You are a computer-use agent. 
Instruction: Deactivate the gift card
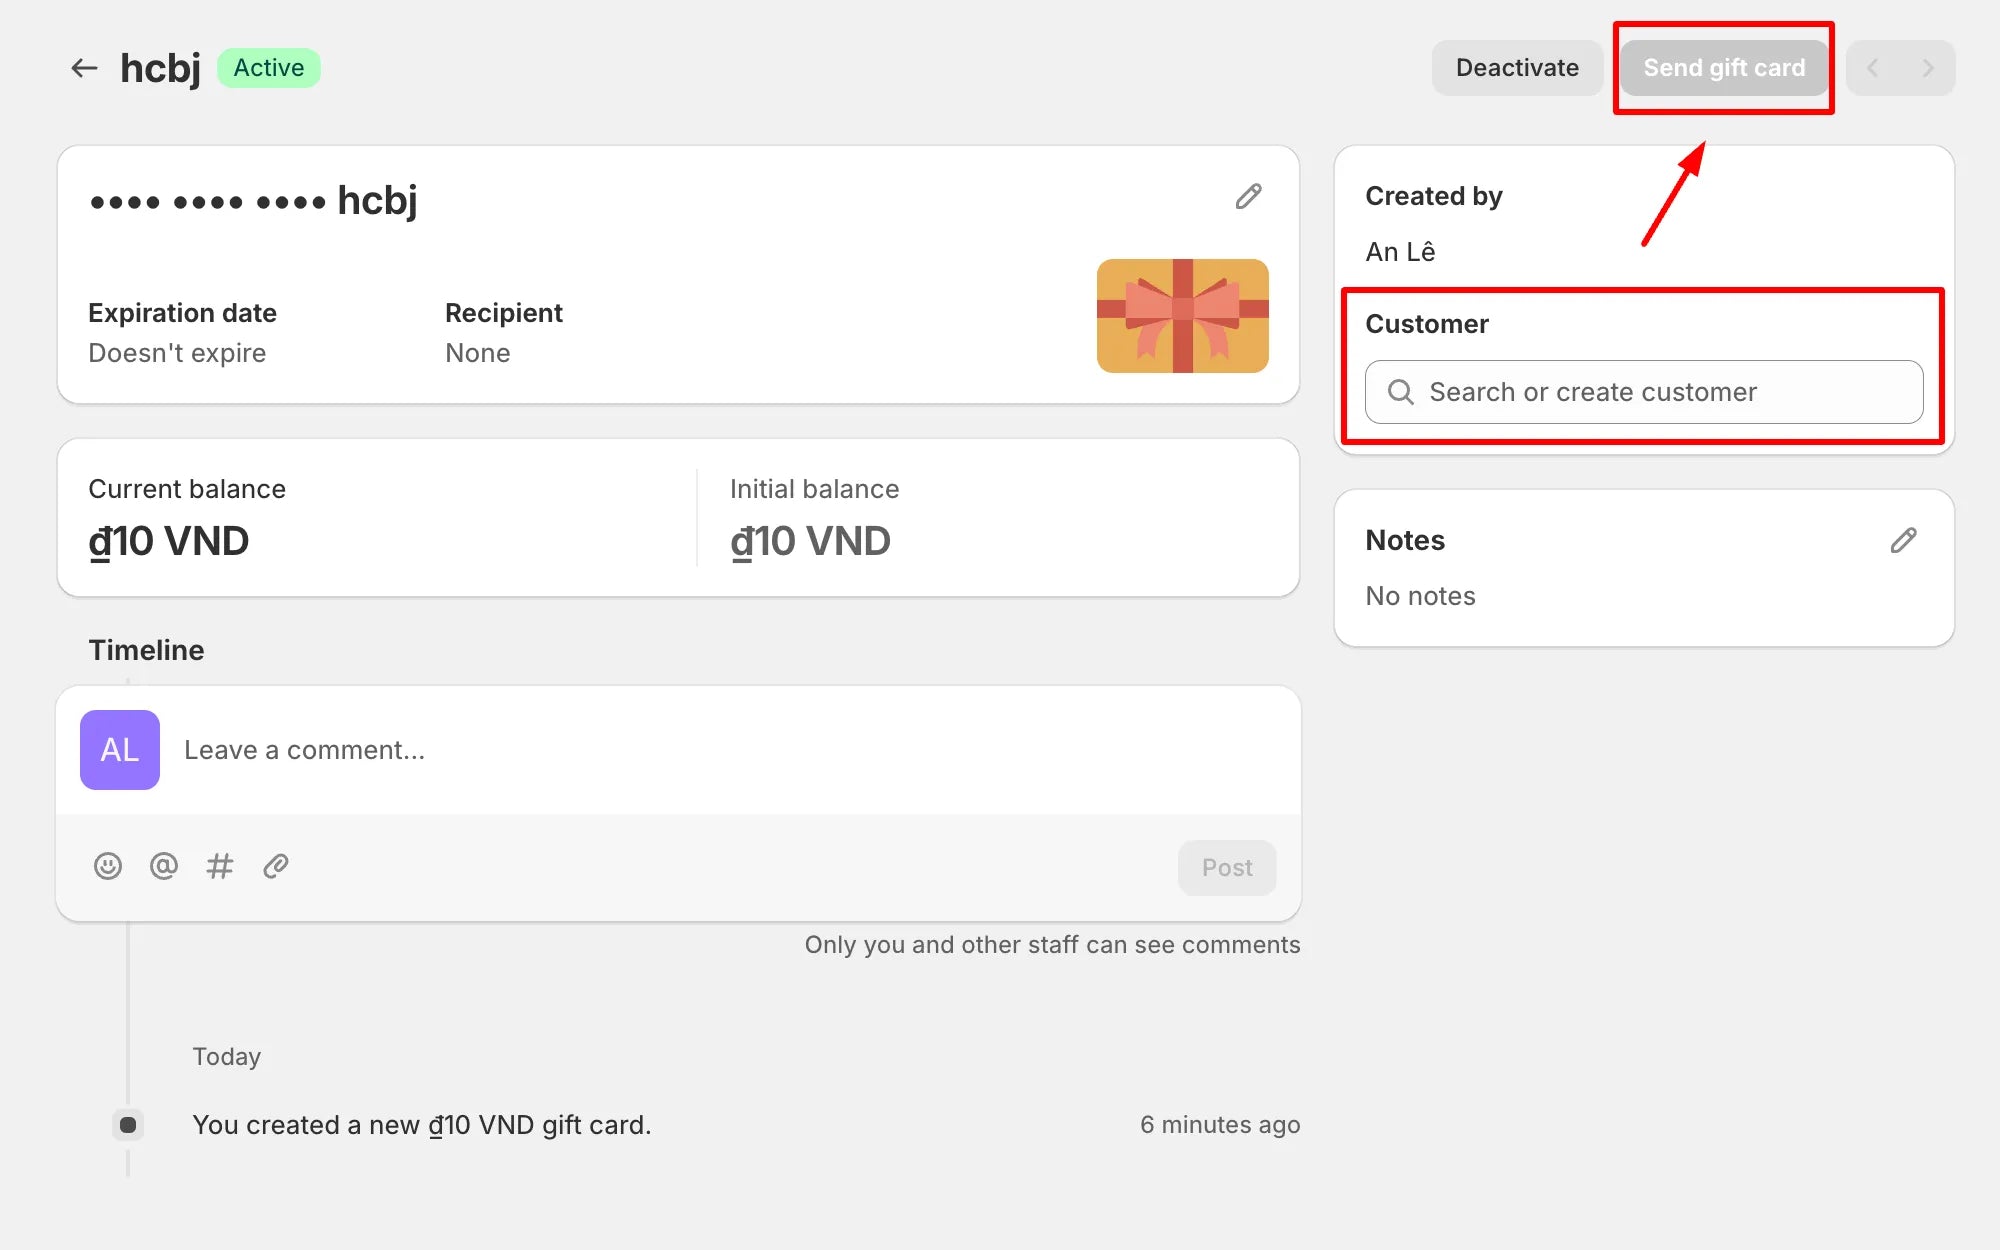[x=1517, y=68]
